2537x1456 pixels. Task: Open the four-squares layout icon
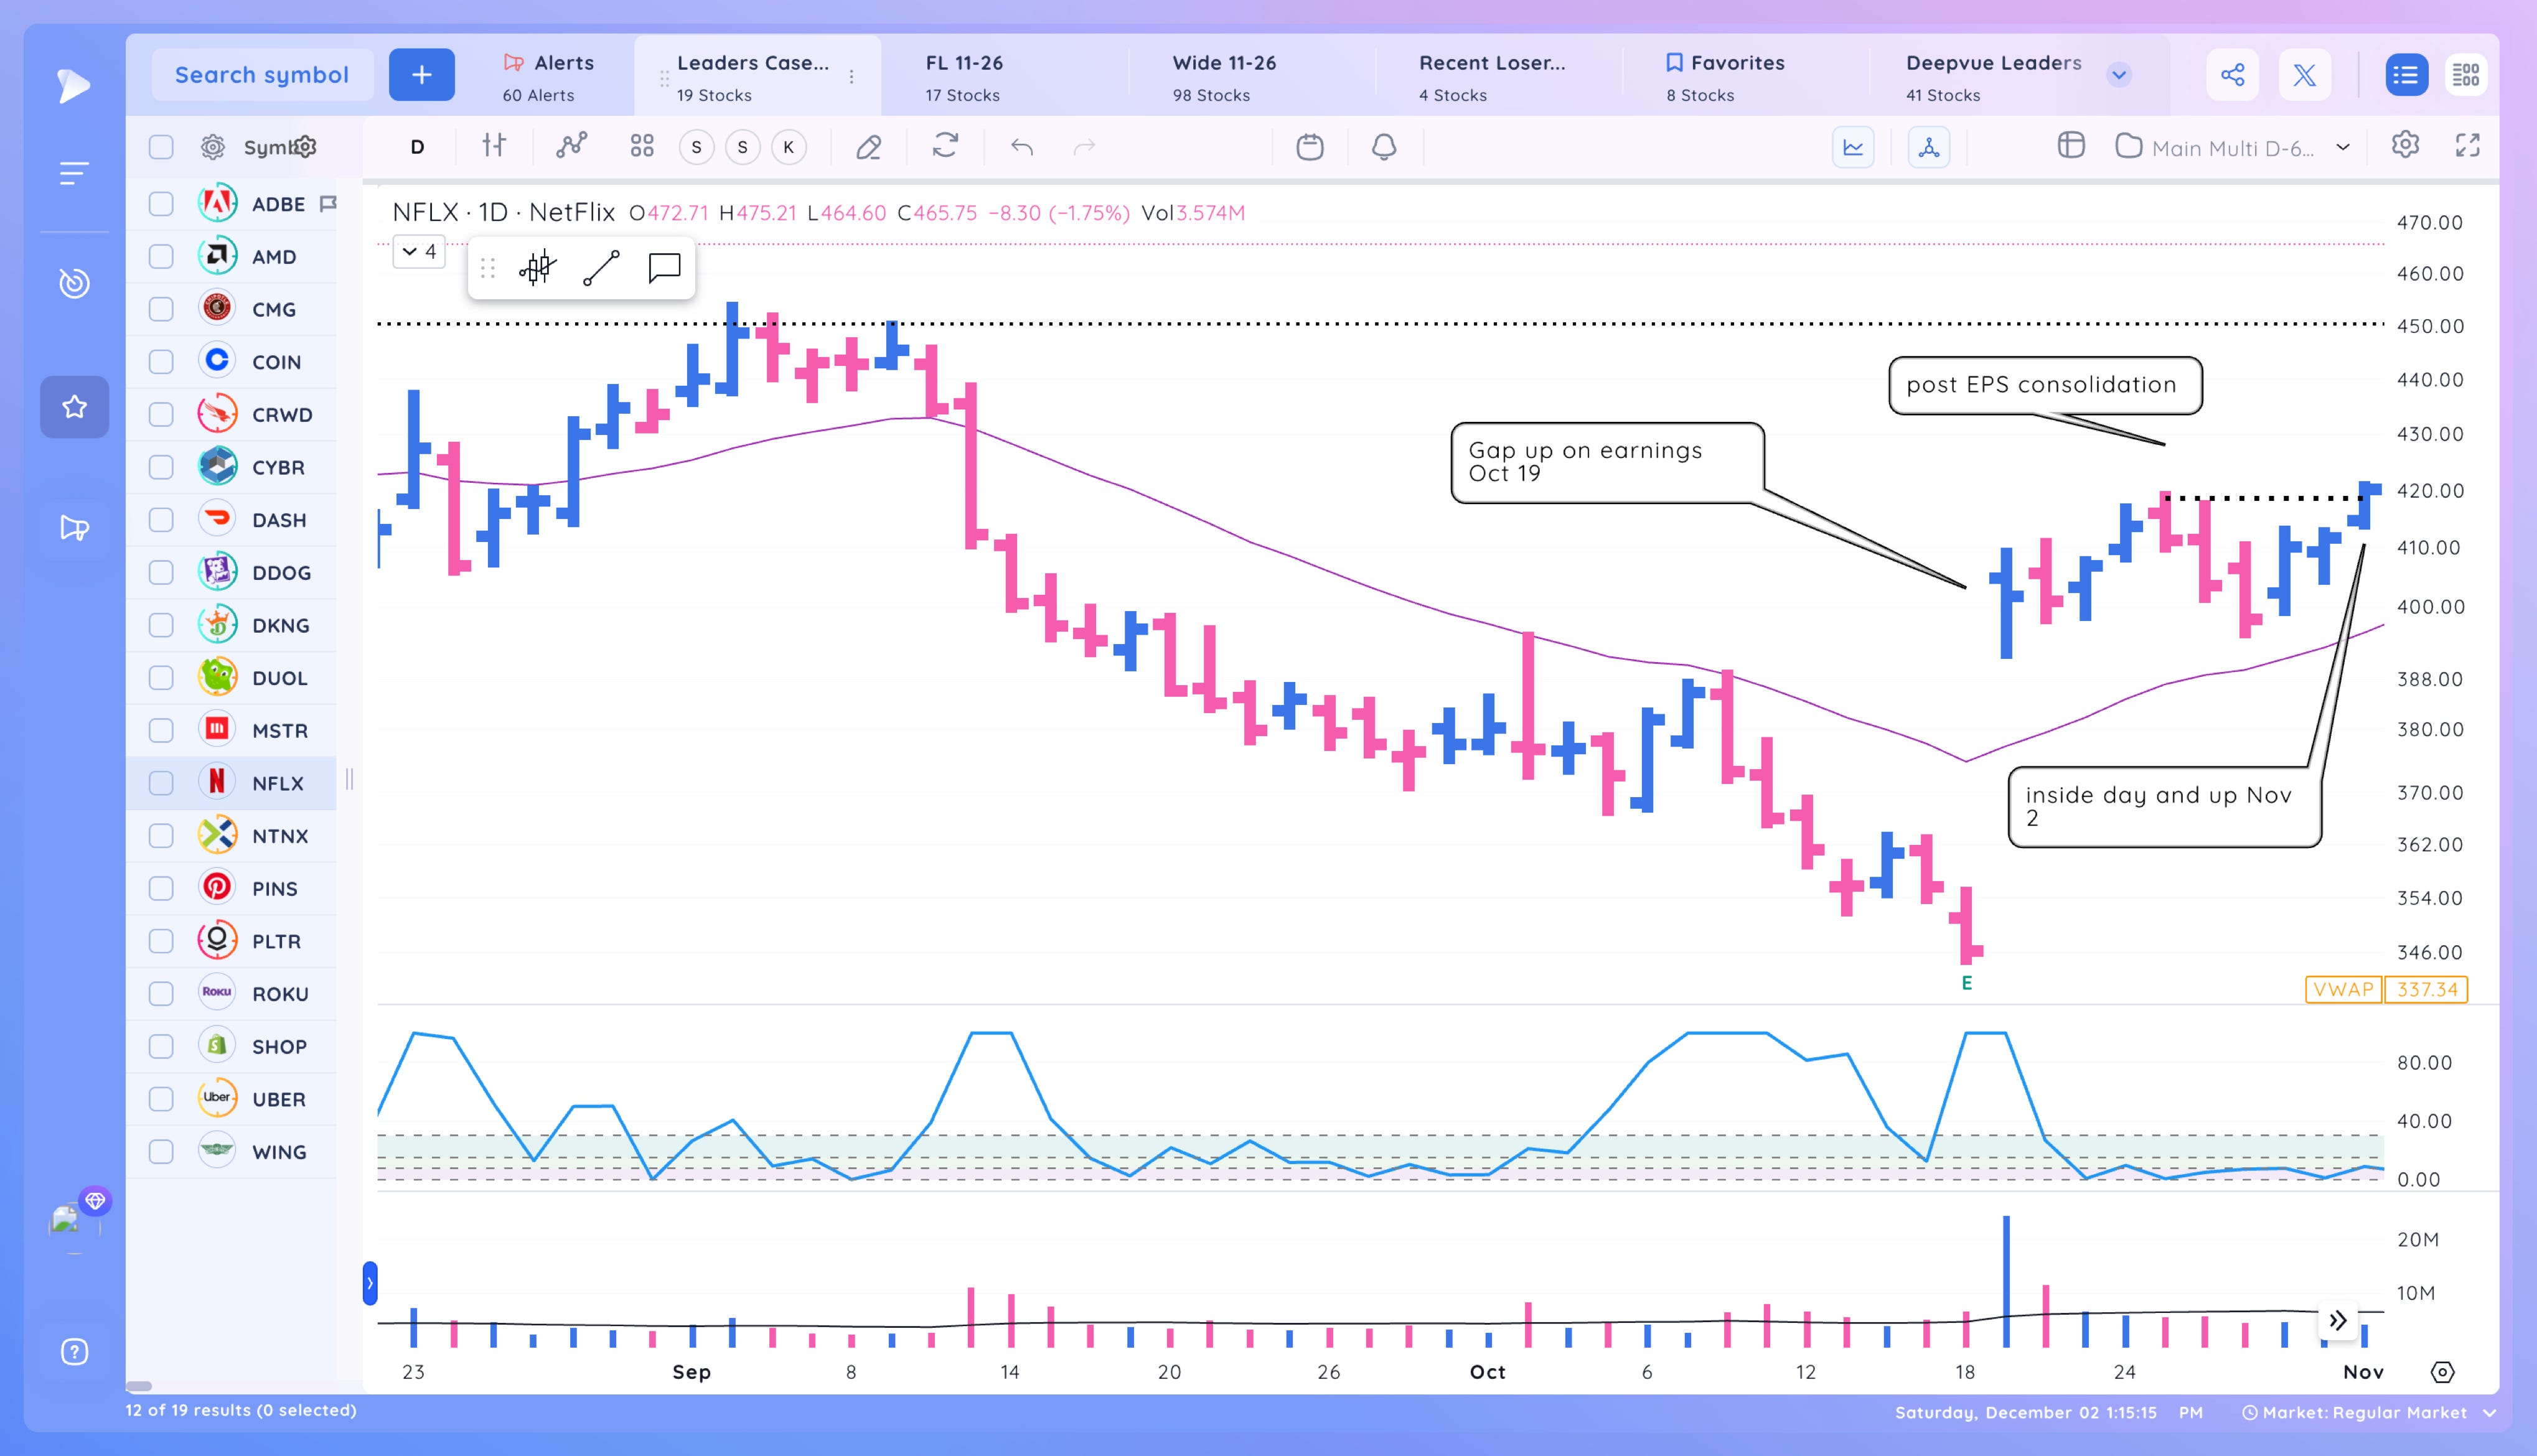point(642,147)
